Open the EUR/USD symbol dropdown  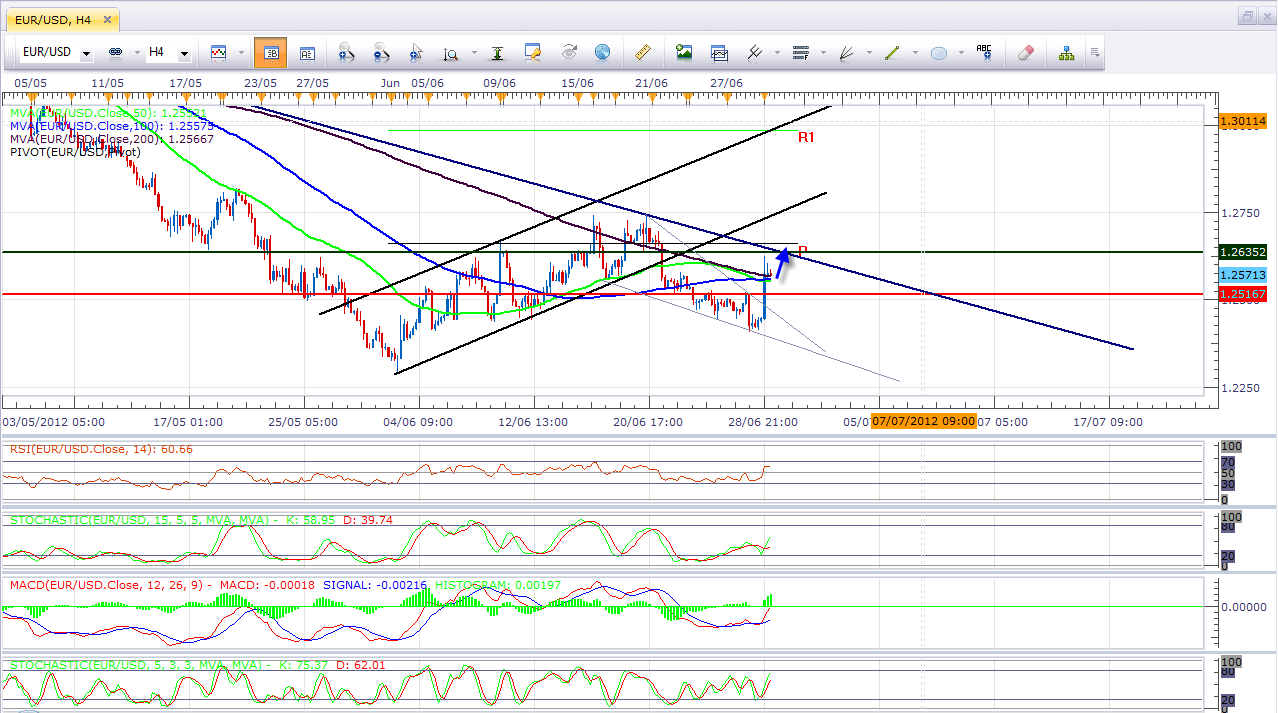coord(87,53)
